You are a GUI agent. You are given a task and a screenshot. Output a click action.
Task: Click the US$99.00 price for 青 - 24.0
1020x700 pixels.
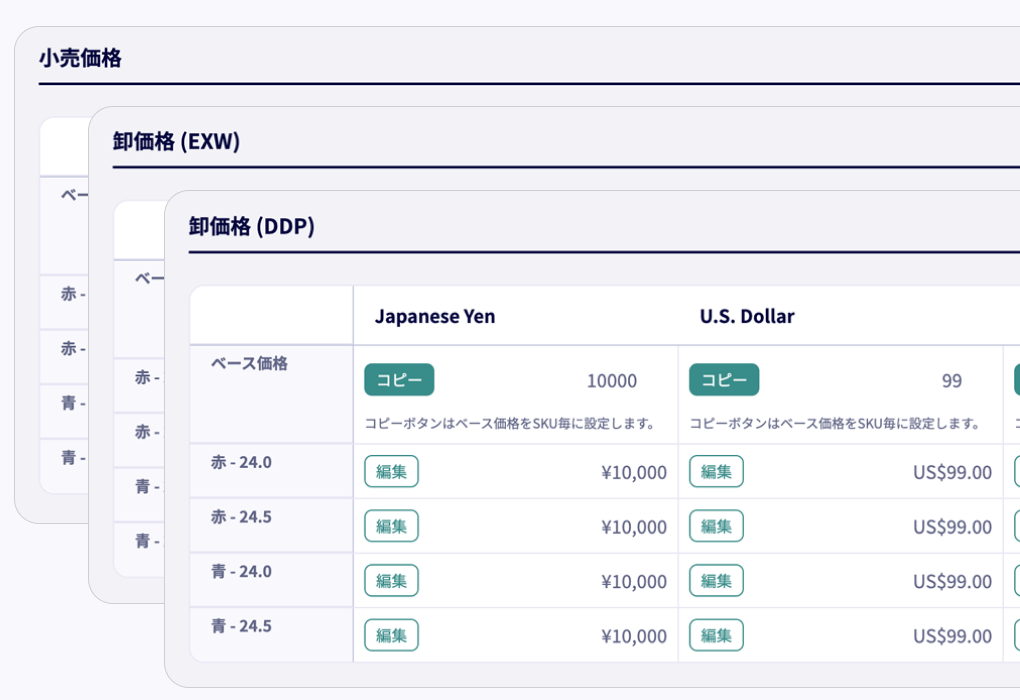[x=952, y=582]
